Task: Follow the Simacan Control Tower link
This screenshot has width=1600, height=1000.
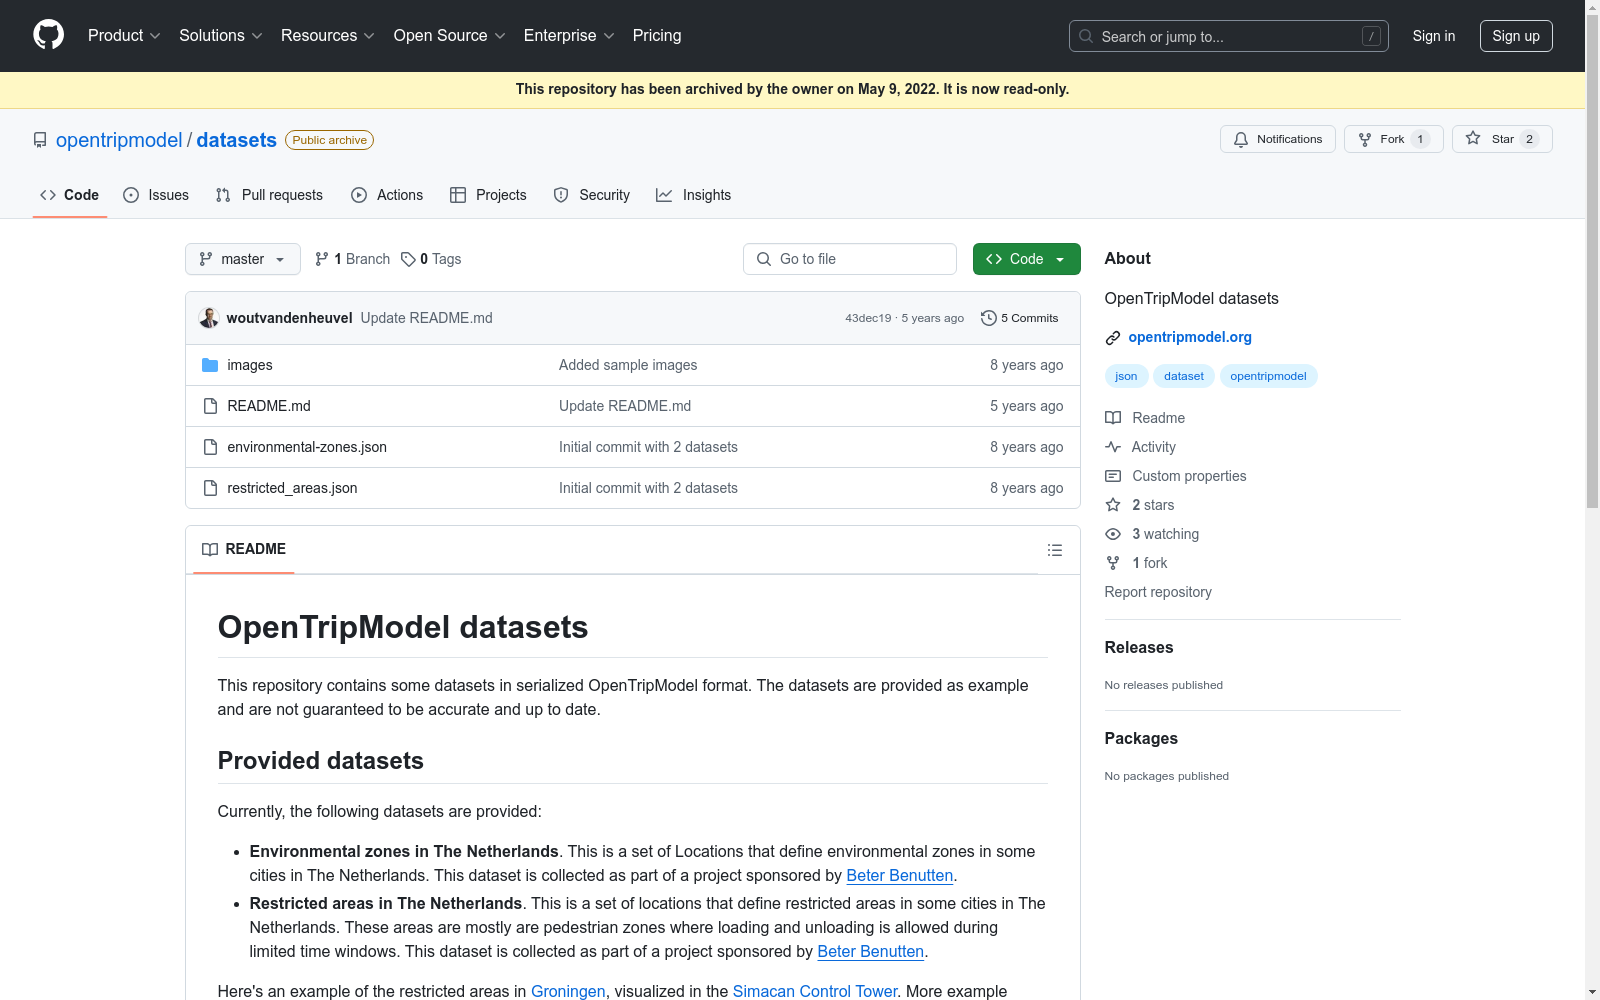Action: tap(815, 991)
